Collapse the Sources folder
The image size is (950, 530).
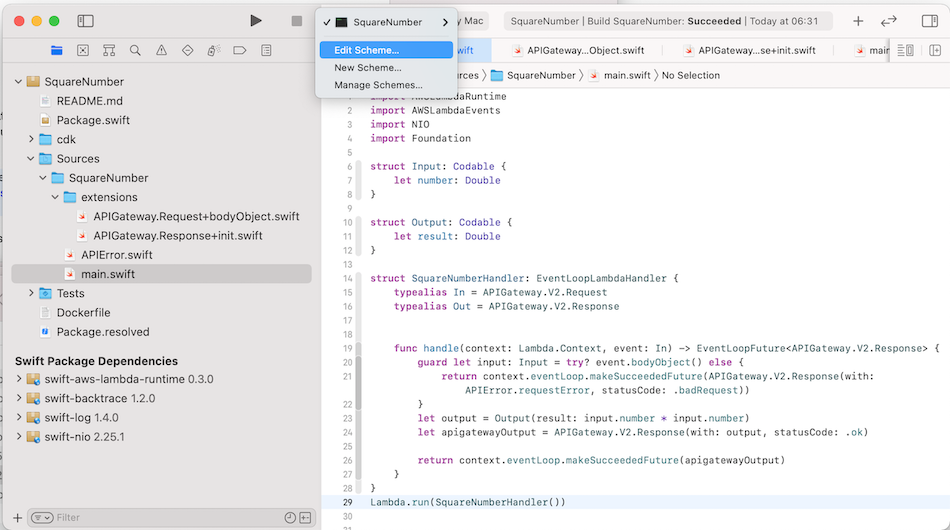tap(31, 159)
